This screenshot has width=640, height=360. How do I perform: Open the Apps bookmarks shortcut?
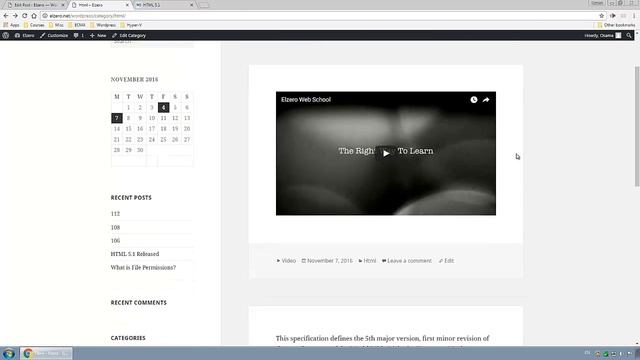pos(11,25)
